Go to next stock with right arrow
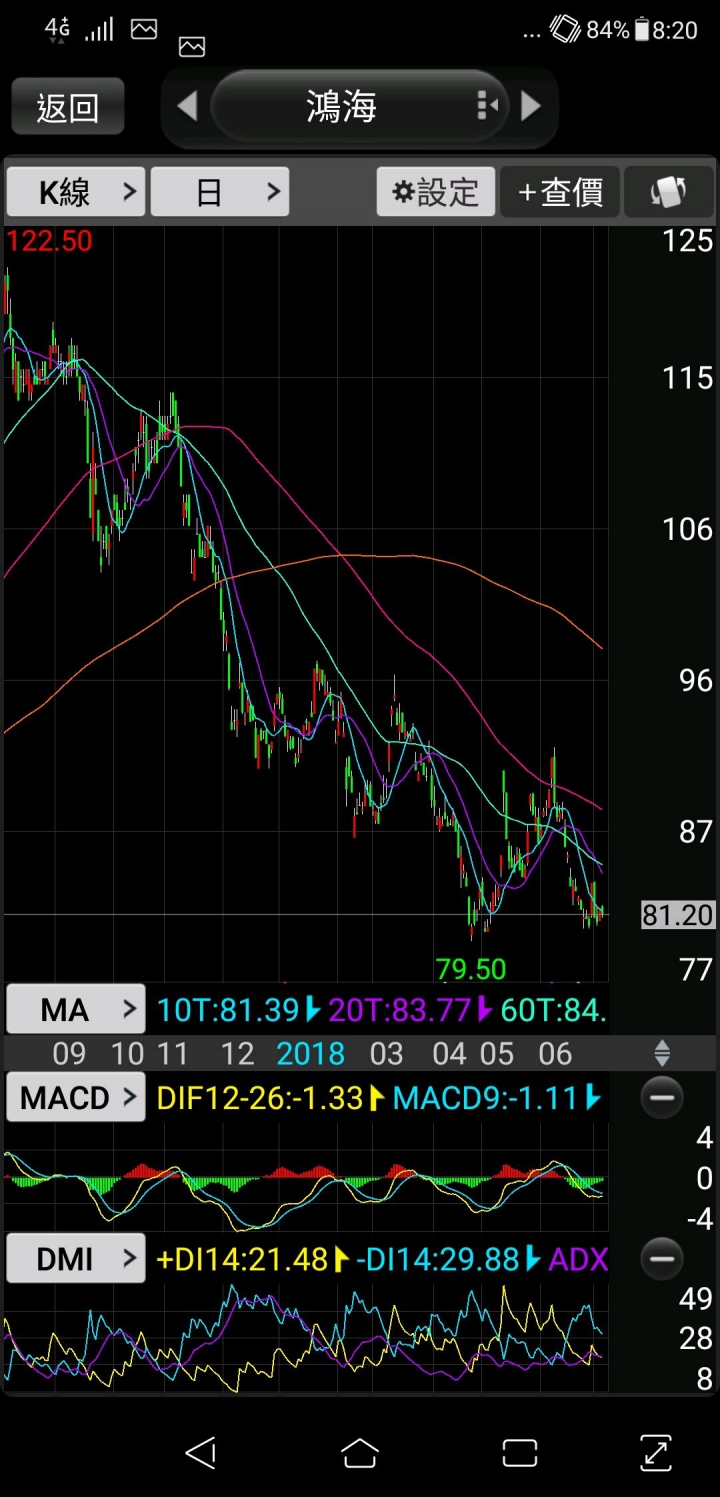The height and width of the screenshot is (1497, 720). coord(531,106)
